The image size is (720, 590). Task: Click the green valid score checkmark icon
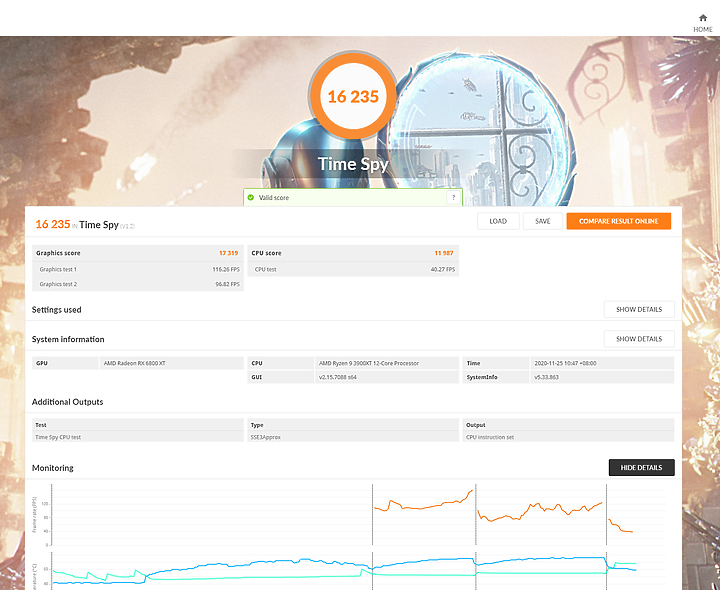pos(251,197)
